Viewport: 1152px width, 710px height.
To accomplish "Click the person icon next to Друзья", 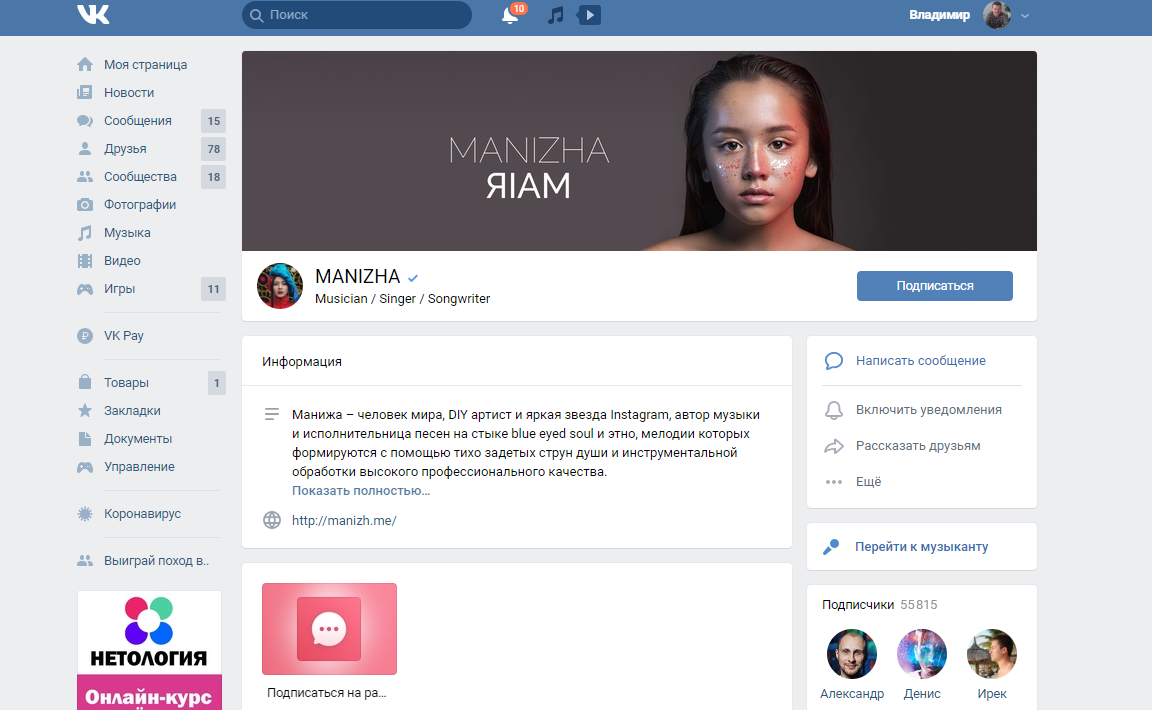I will click(x=85, y=148).
